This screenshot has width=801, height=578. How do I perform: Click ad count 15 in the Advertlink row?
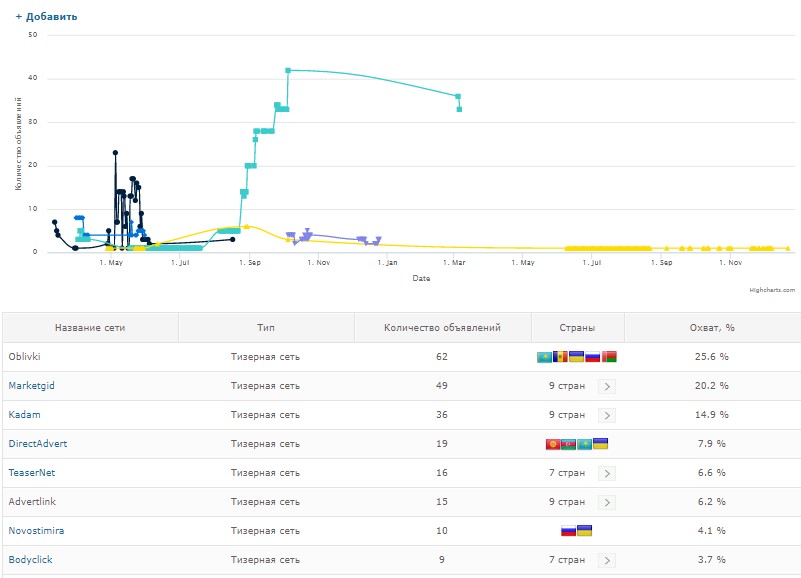tap(442, 501)
